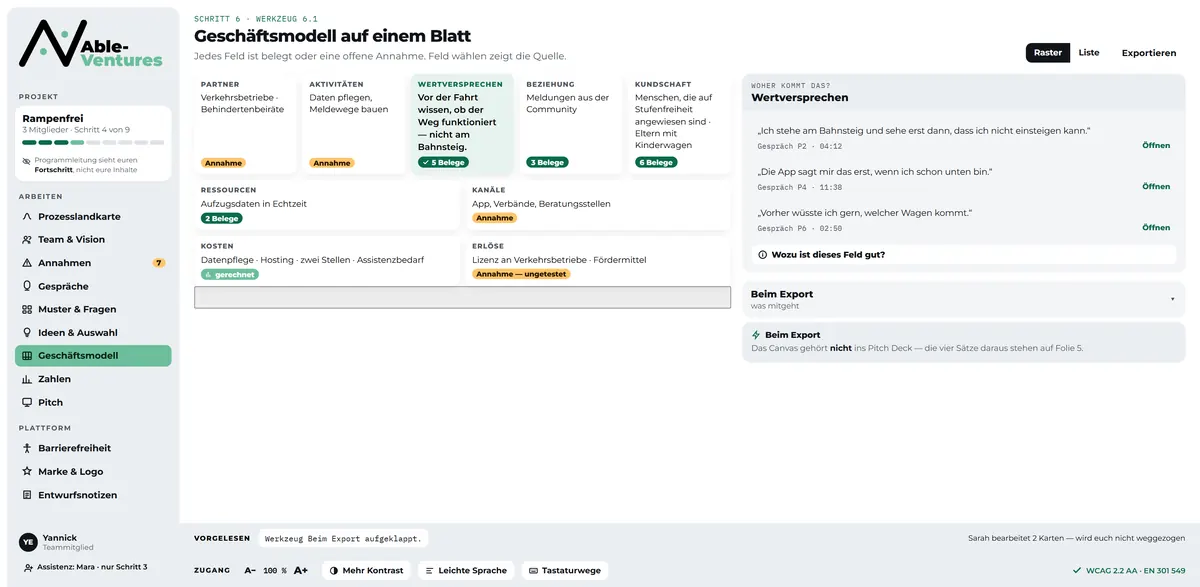
Task: Click the 6 Belege badge
Action: (656, 162)
